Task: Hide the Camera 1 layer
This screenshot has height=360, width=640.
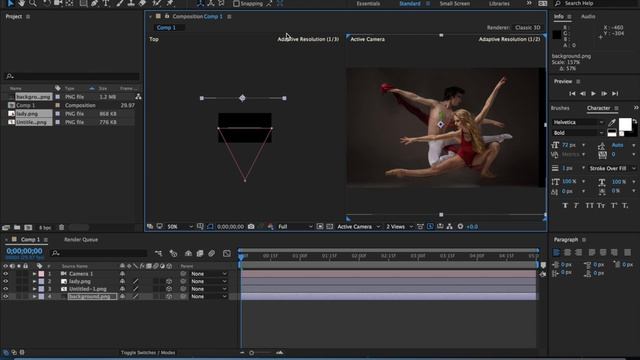Action: tap(6, 274)
